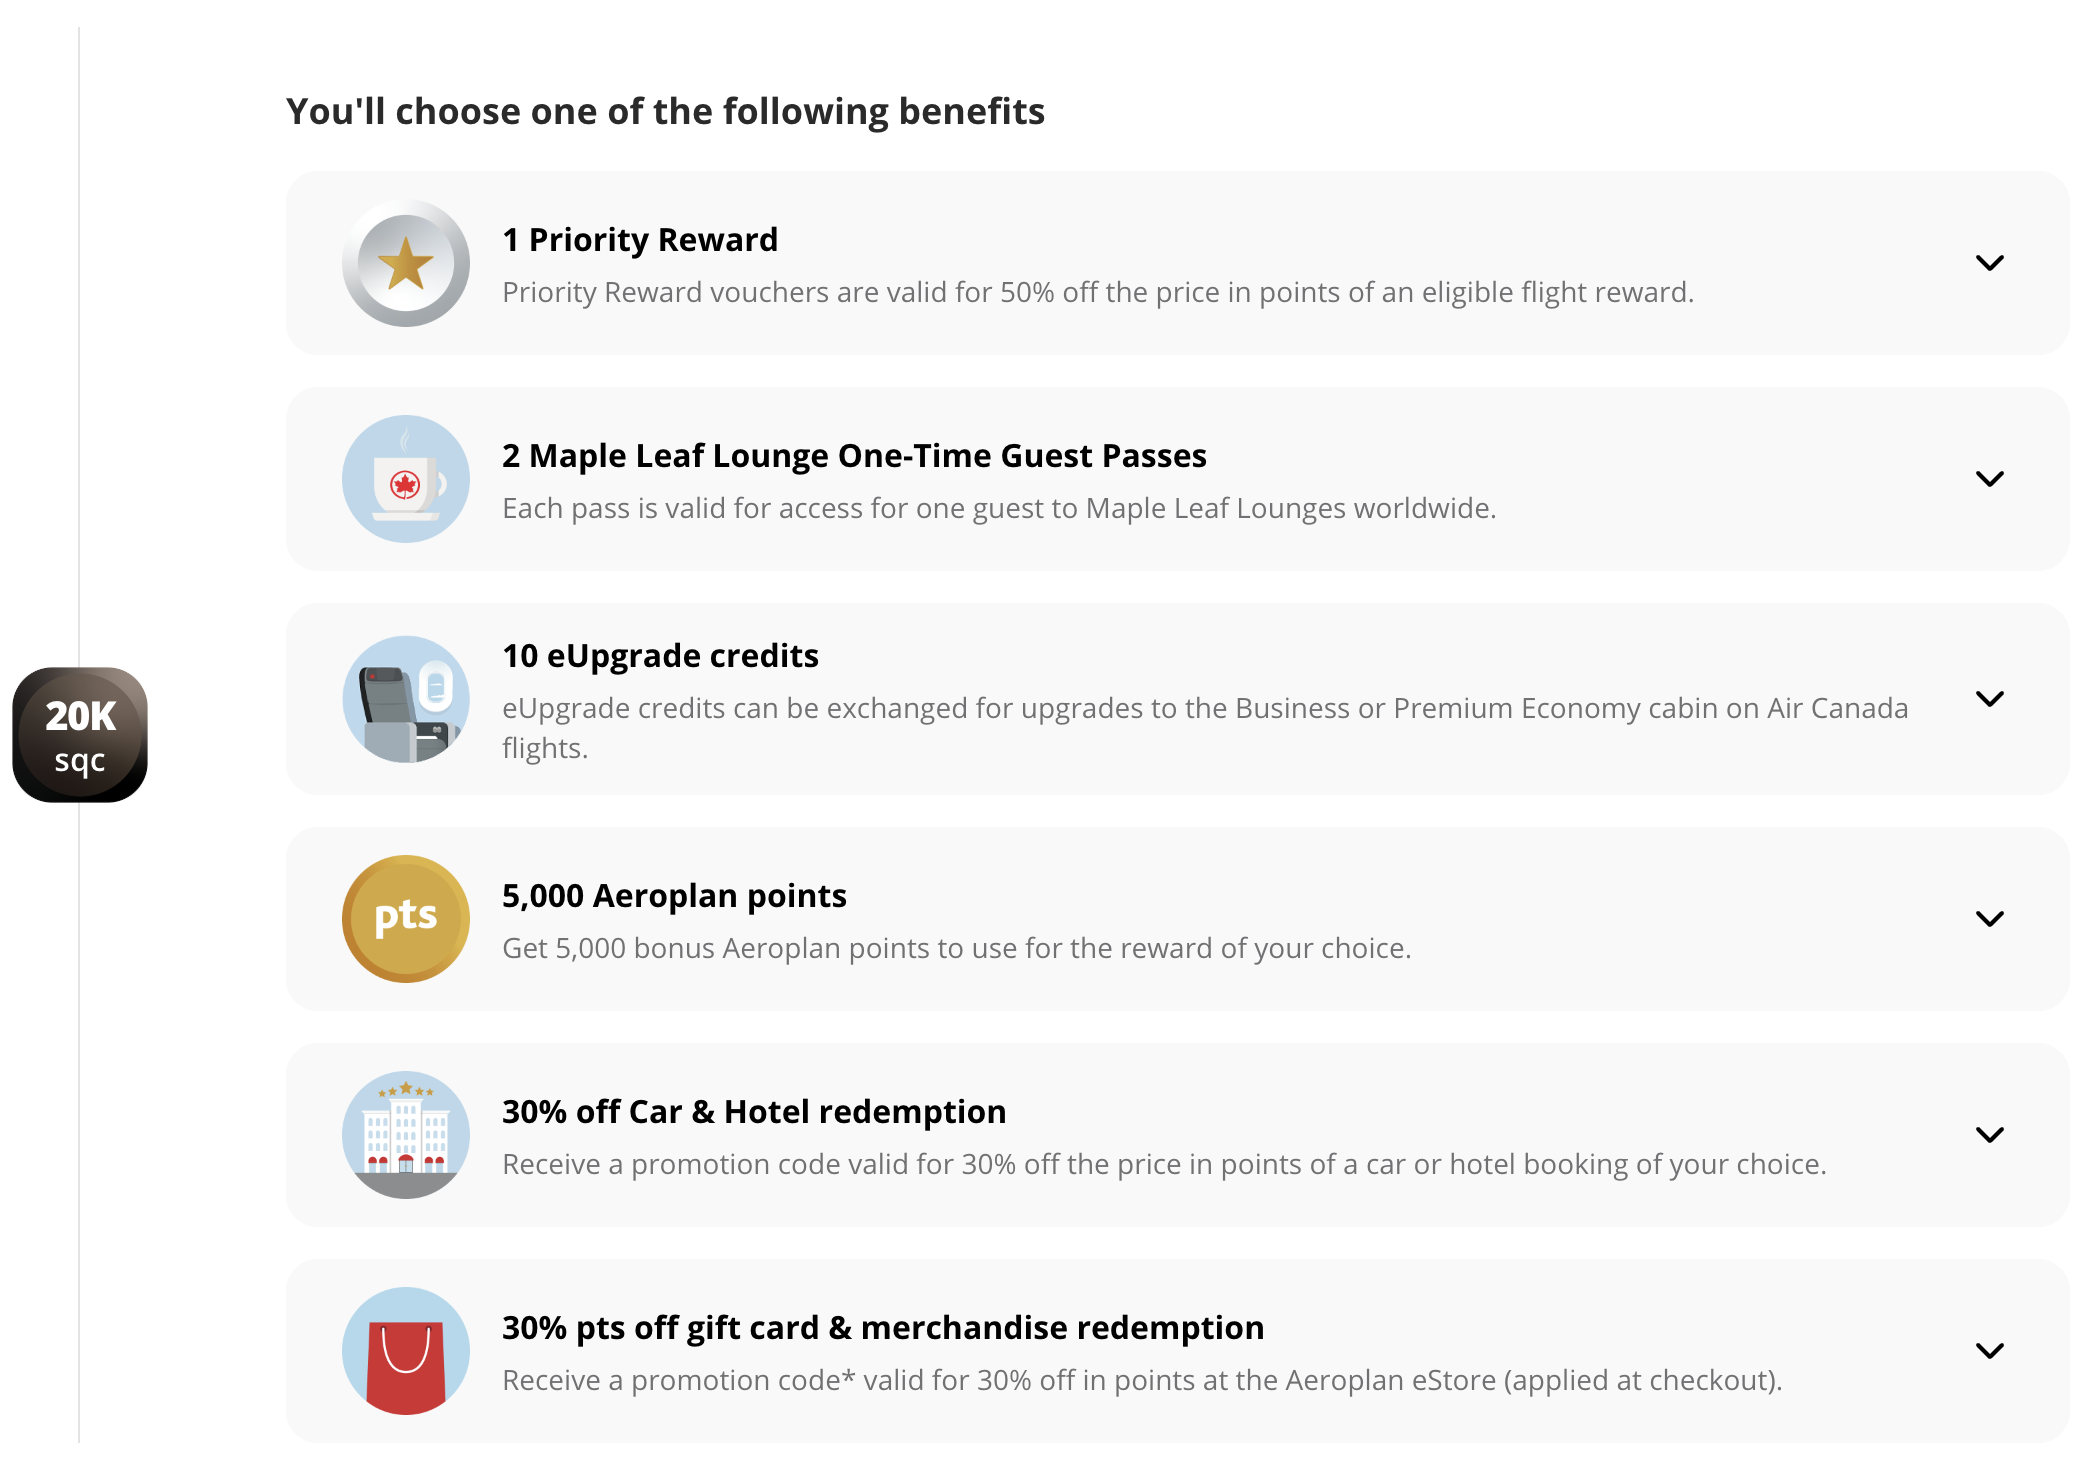2090x1468 pixels.
Task: Expand the 1 Priority Reward chevron
Action: pos(1989,263)
